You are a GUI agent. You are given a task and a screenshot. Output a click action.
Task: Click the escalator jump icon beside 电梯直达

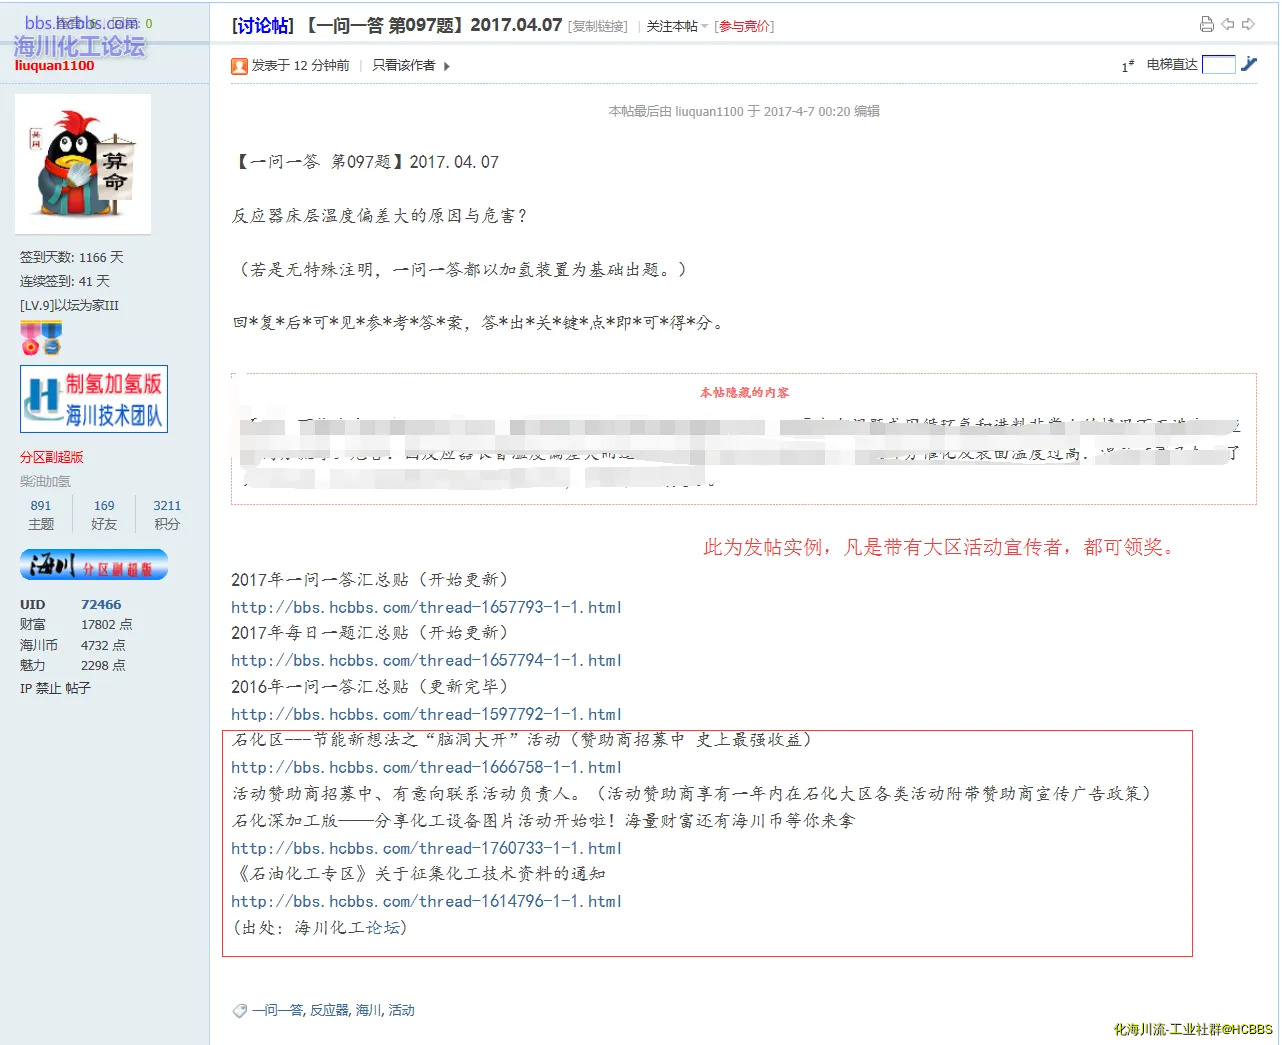pos(1249,65)
